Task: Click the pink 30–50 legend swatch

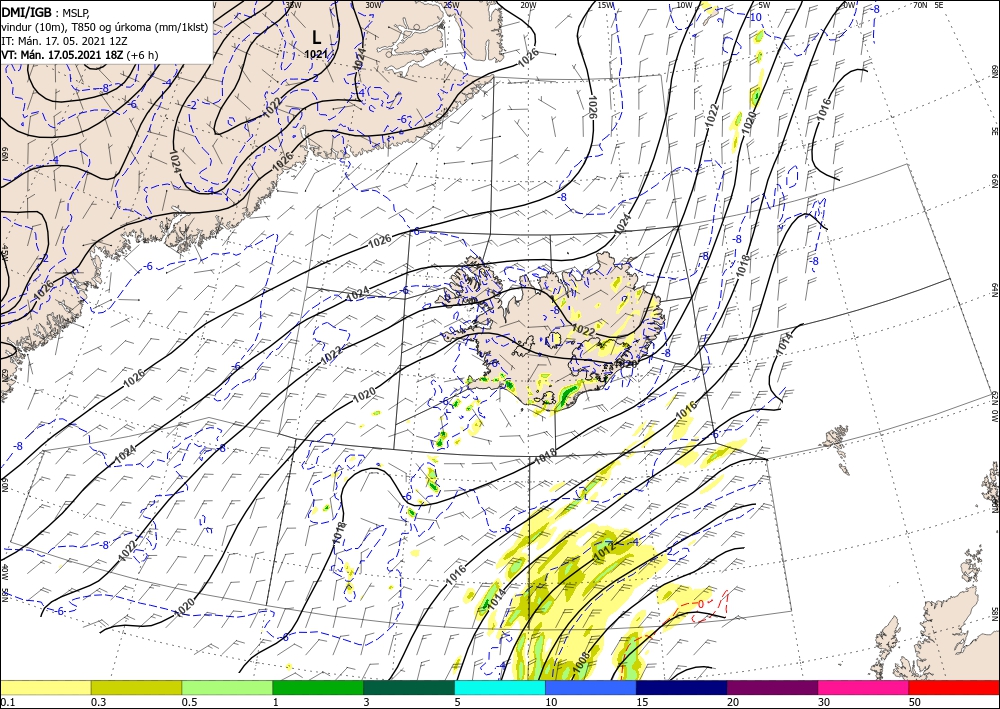Action: (864, 687)
